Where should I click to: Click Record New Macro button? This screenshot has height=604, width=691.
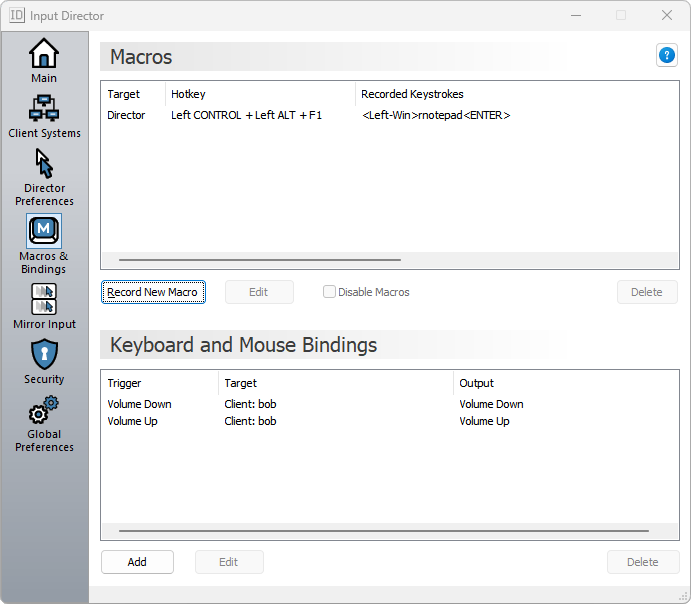coord(153,292)
